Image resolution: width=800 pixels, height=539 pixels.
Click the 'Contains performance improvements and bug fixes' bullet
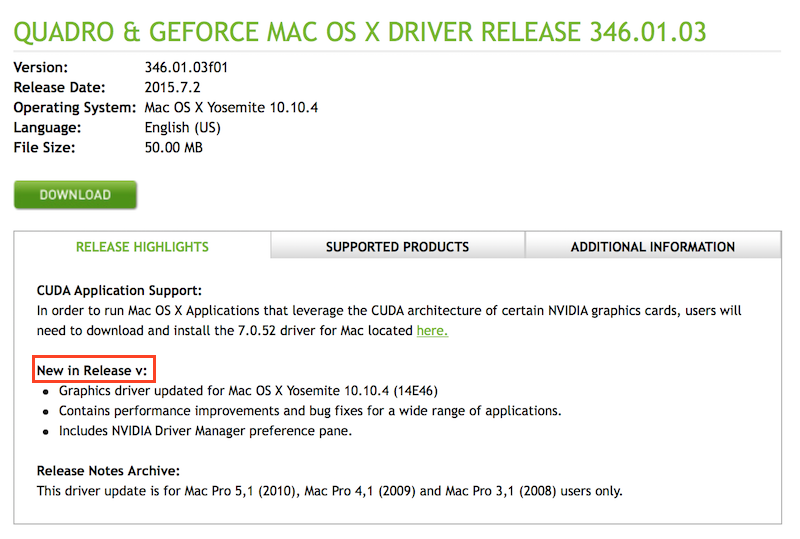310,411
